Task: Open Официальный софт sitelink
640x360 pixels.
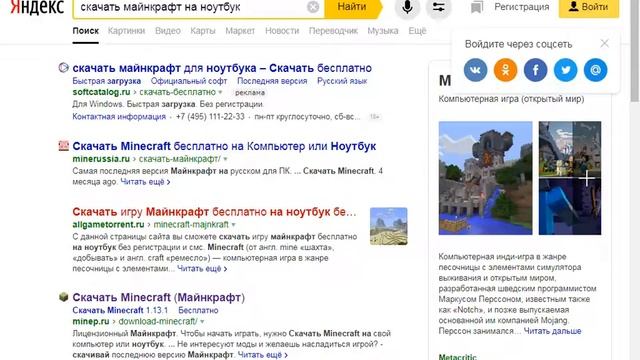Action: [x=189, y=81]
